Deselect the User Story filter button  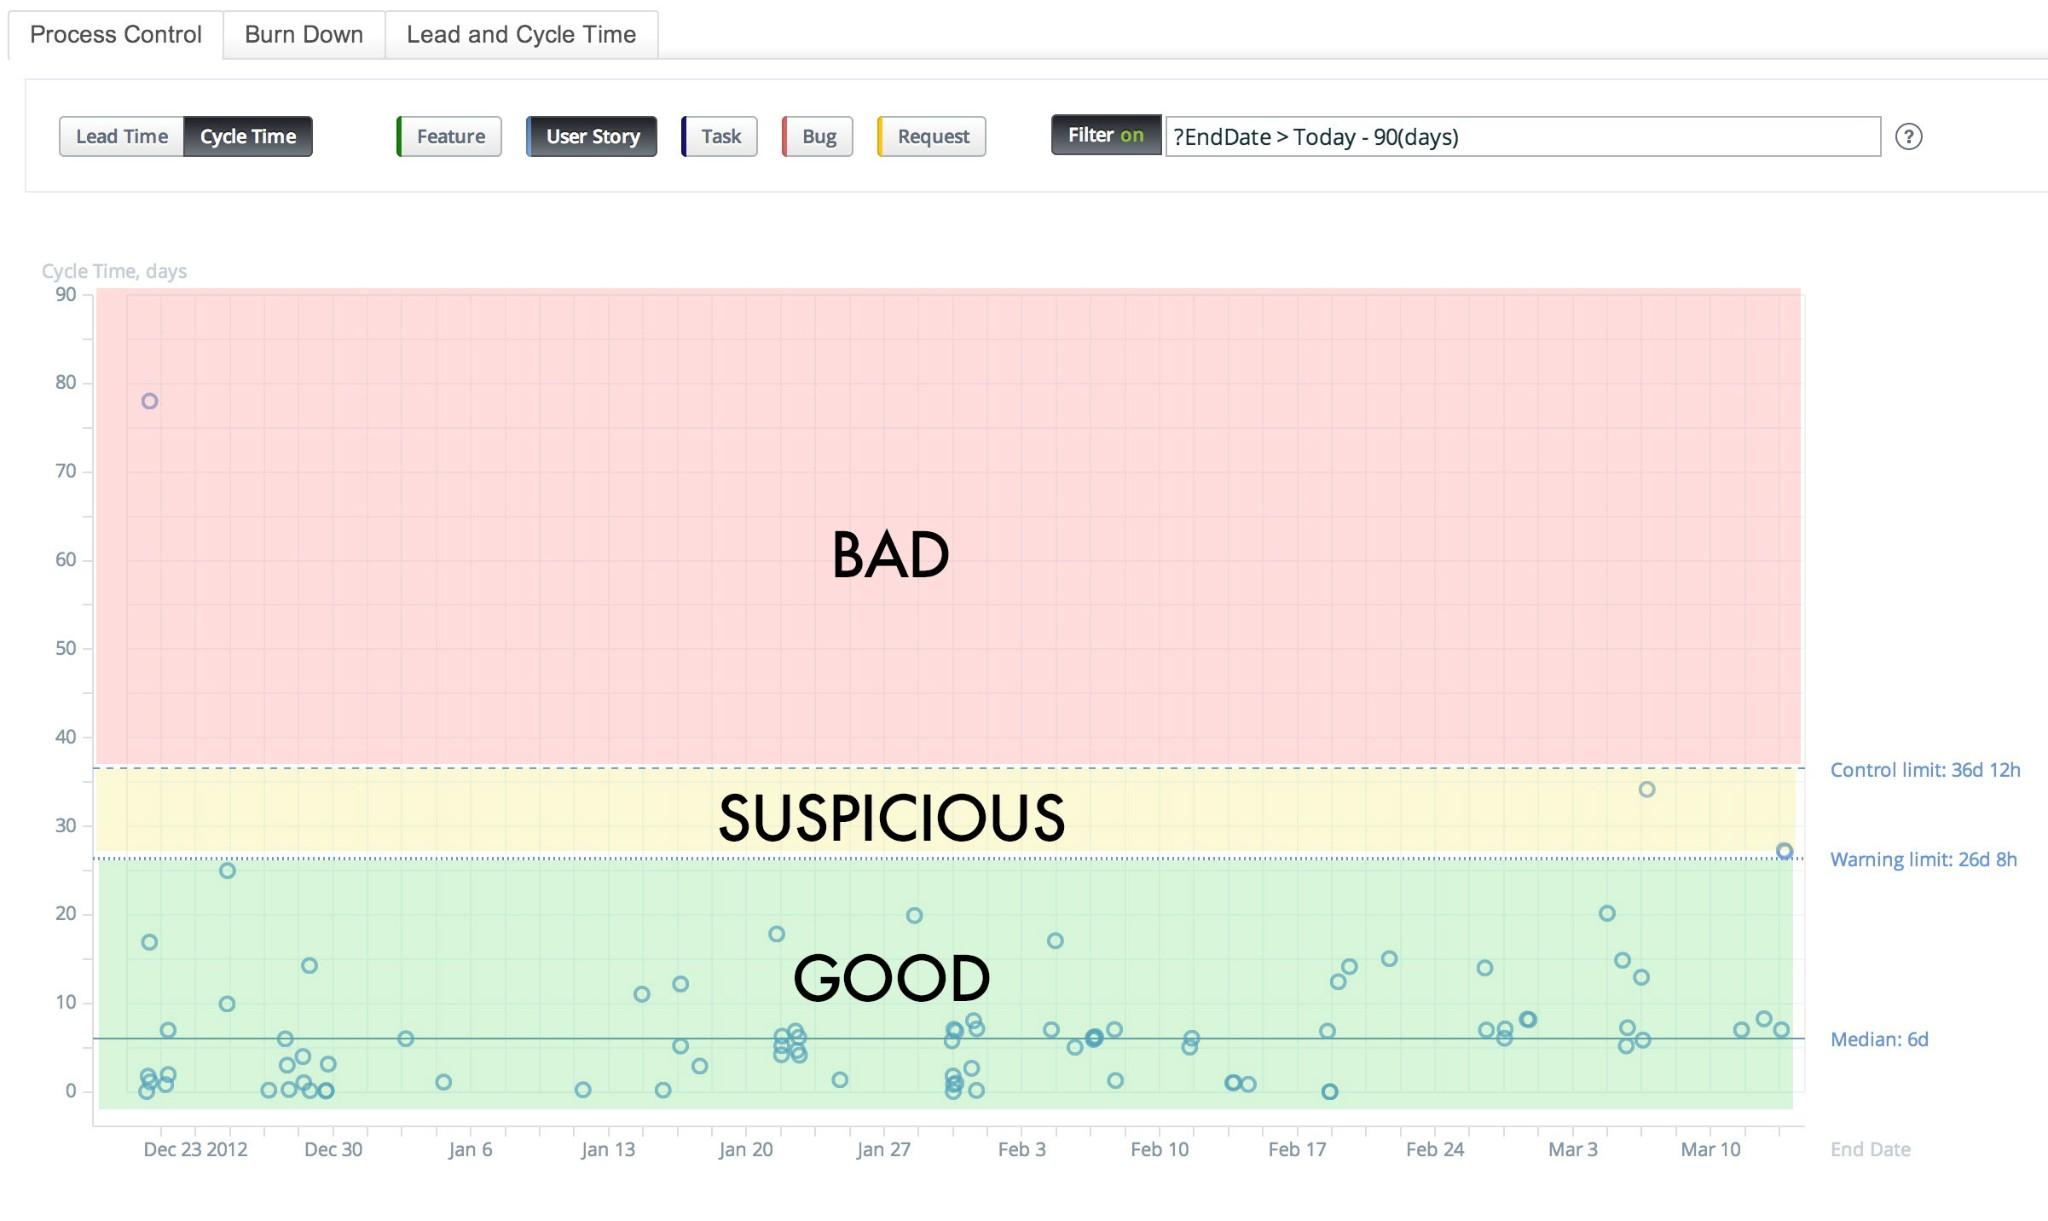pos(590,136)
